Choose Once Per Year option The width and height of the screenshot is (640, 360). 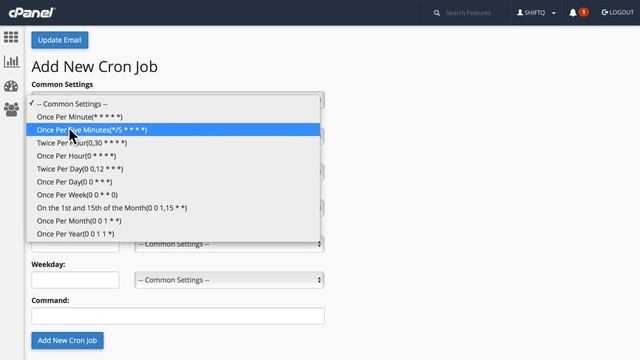pyautogui.click(x=173, y=234)
